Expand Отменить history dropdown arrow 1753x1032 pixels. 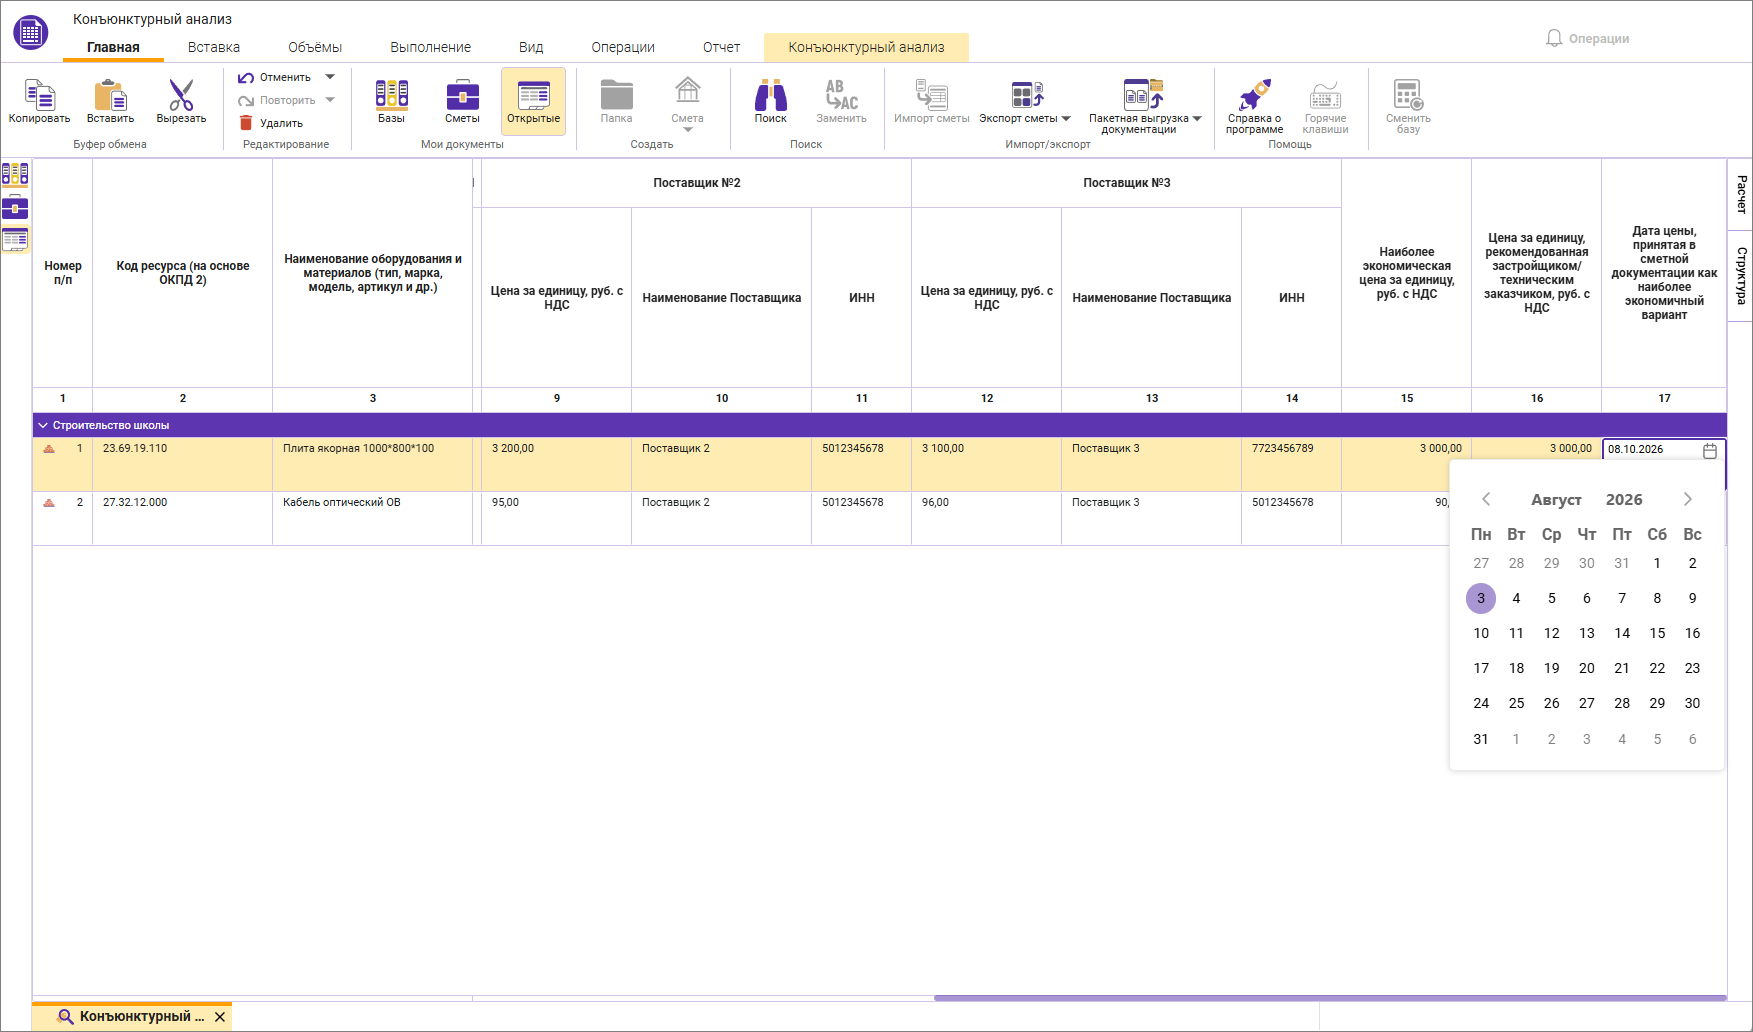point(330,77)
